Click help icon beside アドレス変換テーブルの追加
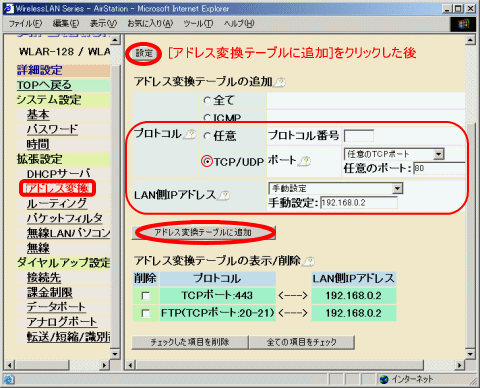Screen dimensions: 480x388 tap(279, 82)
